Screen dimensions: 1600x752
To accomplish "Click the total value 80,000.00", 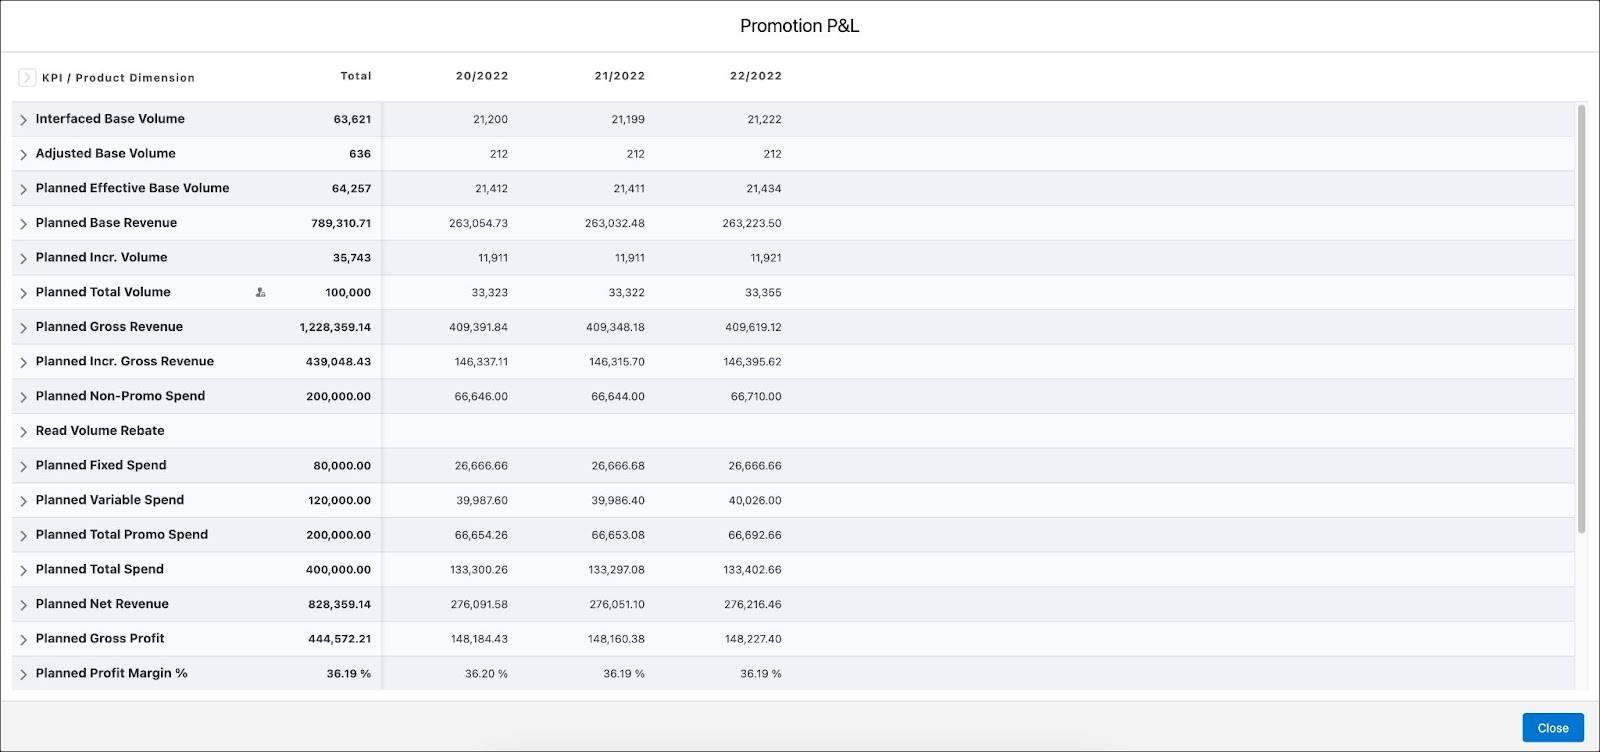I will point(342,466).
